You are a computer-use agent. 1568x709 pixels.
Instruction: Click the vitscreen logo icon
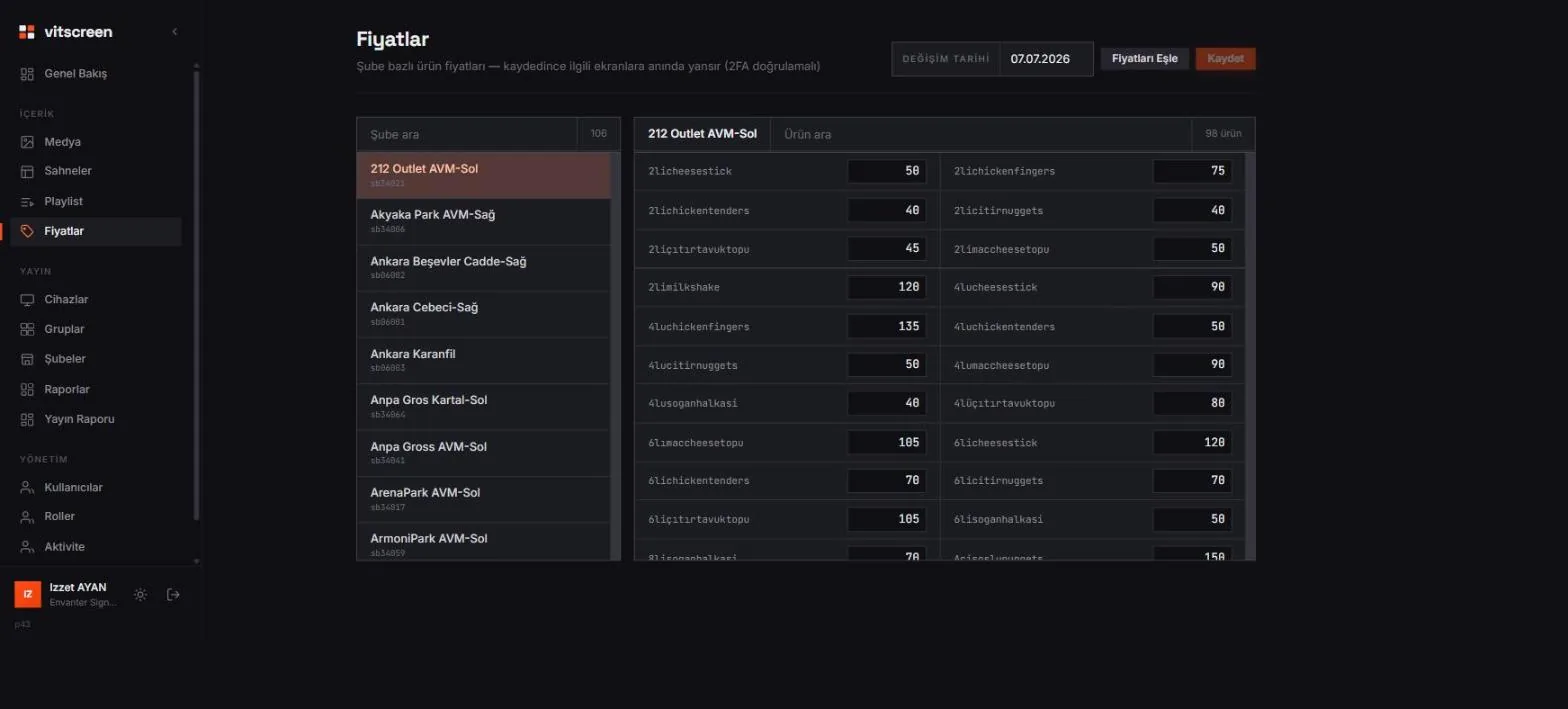27,32
